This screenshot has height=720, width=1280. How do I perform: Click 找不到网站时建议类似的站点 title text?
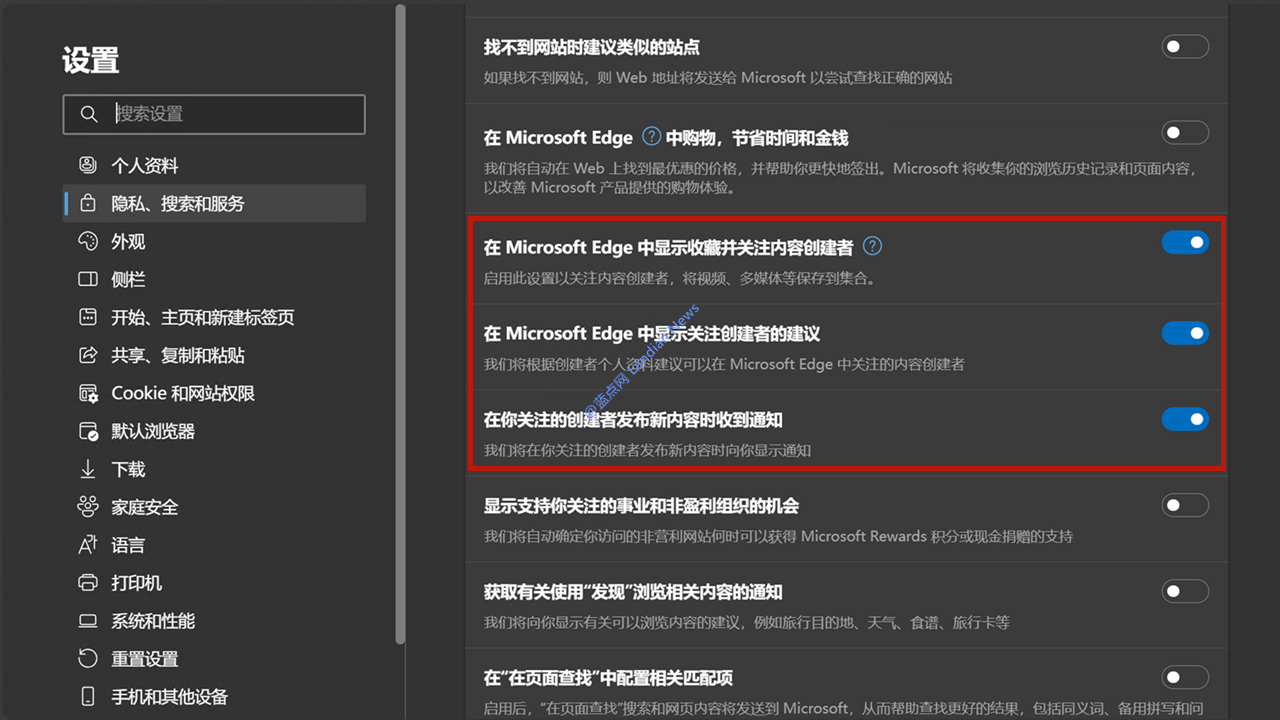tap(592, 47)
